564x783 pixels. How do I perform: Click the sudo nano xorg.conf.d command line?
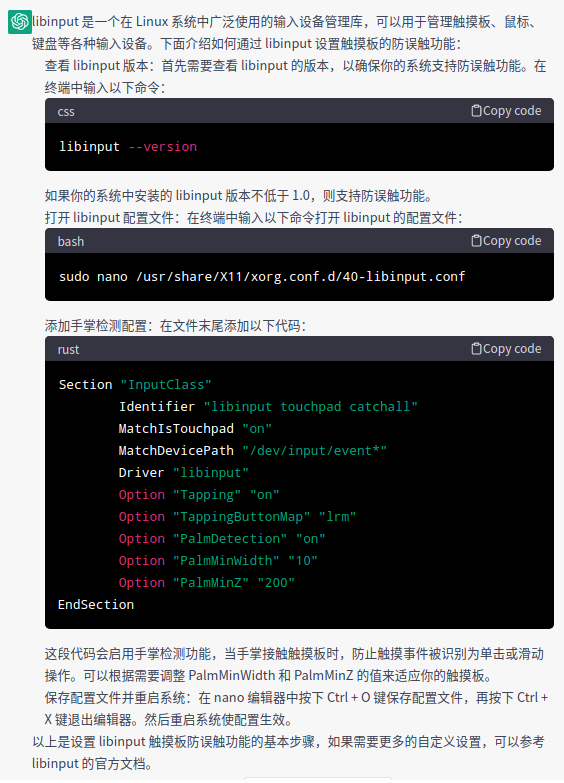(262, 277)
